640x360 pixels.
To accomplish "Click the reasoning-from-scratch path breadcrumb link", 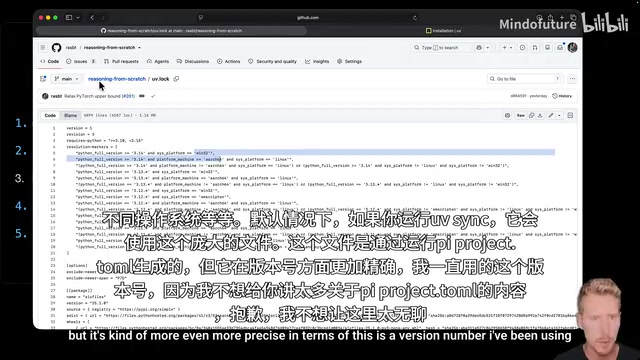I will coord(117,79).
